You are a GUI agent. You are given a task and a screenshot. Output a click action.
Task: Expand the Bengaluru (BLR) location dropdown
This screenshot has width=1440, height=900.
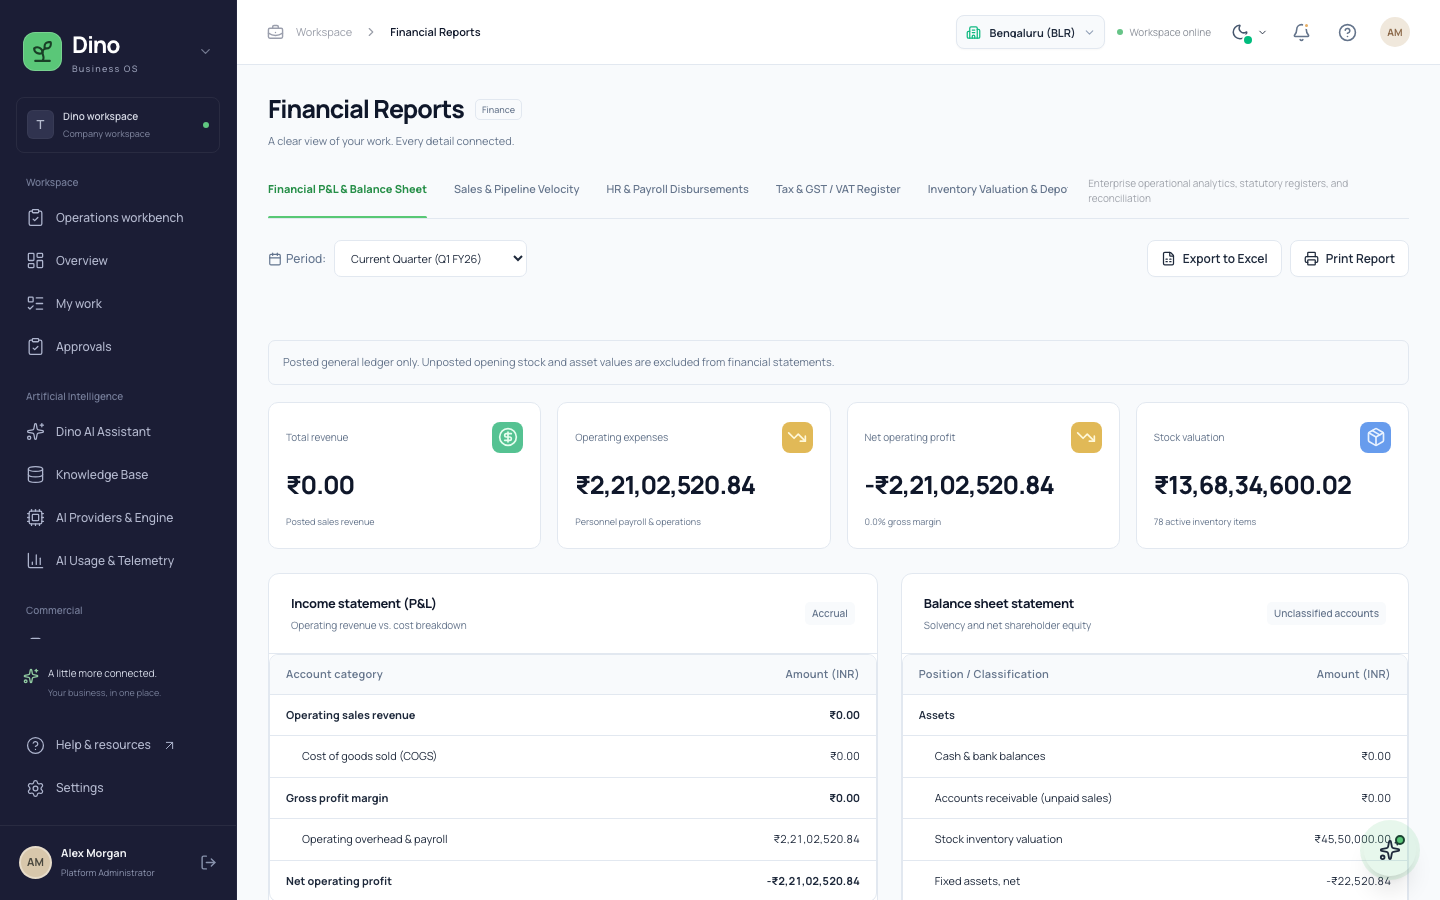1030,32
